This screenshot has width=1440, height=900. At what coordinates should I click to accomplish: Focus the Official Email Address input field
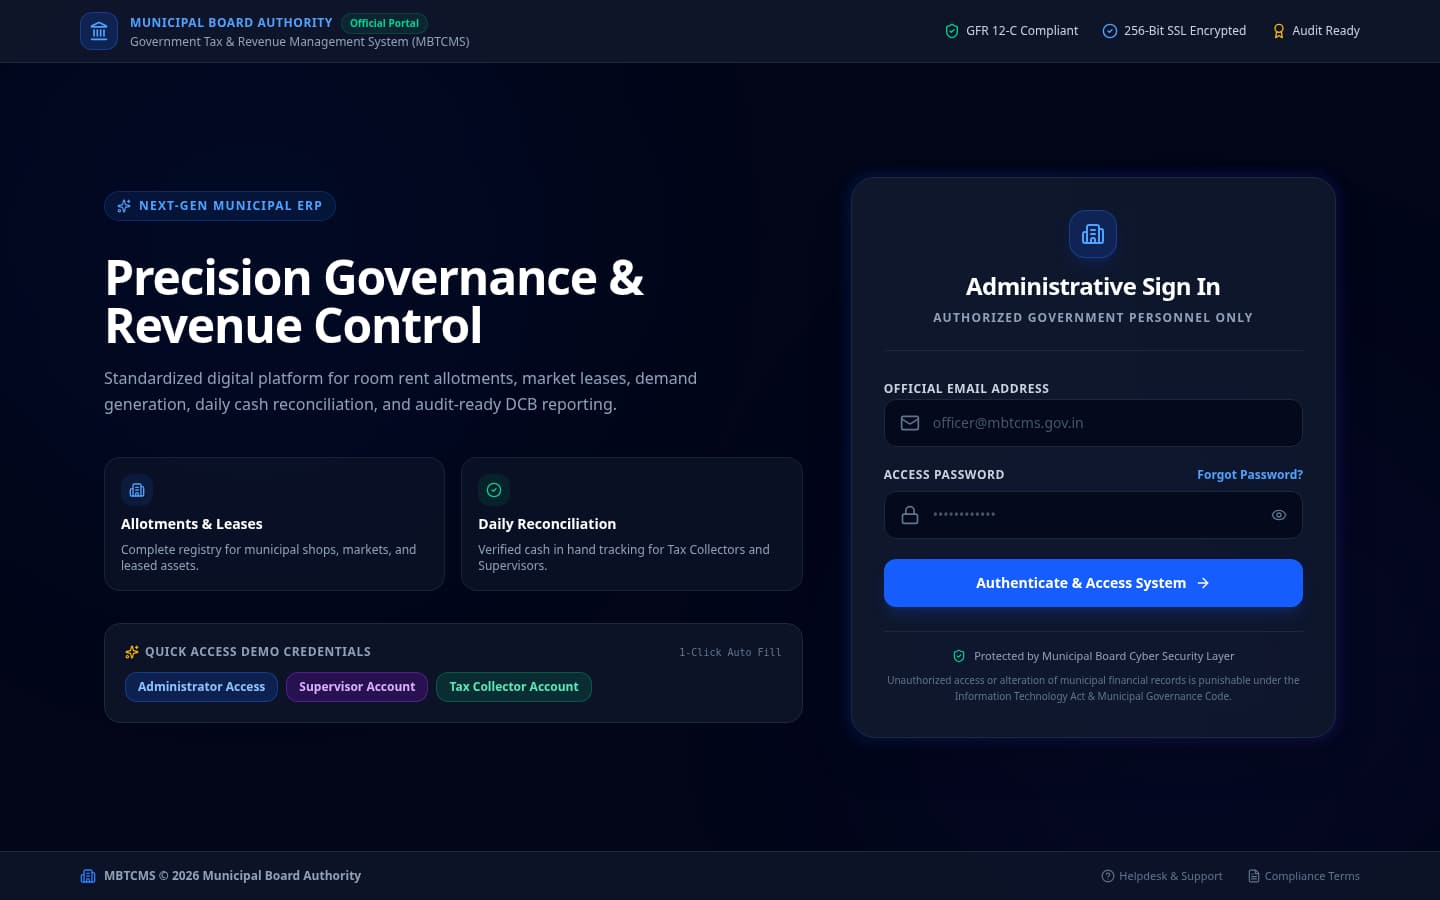click(1093, 423)
